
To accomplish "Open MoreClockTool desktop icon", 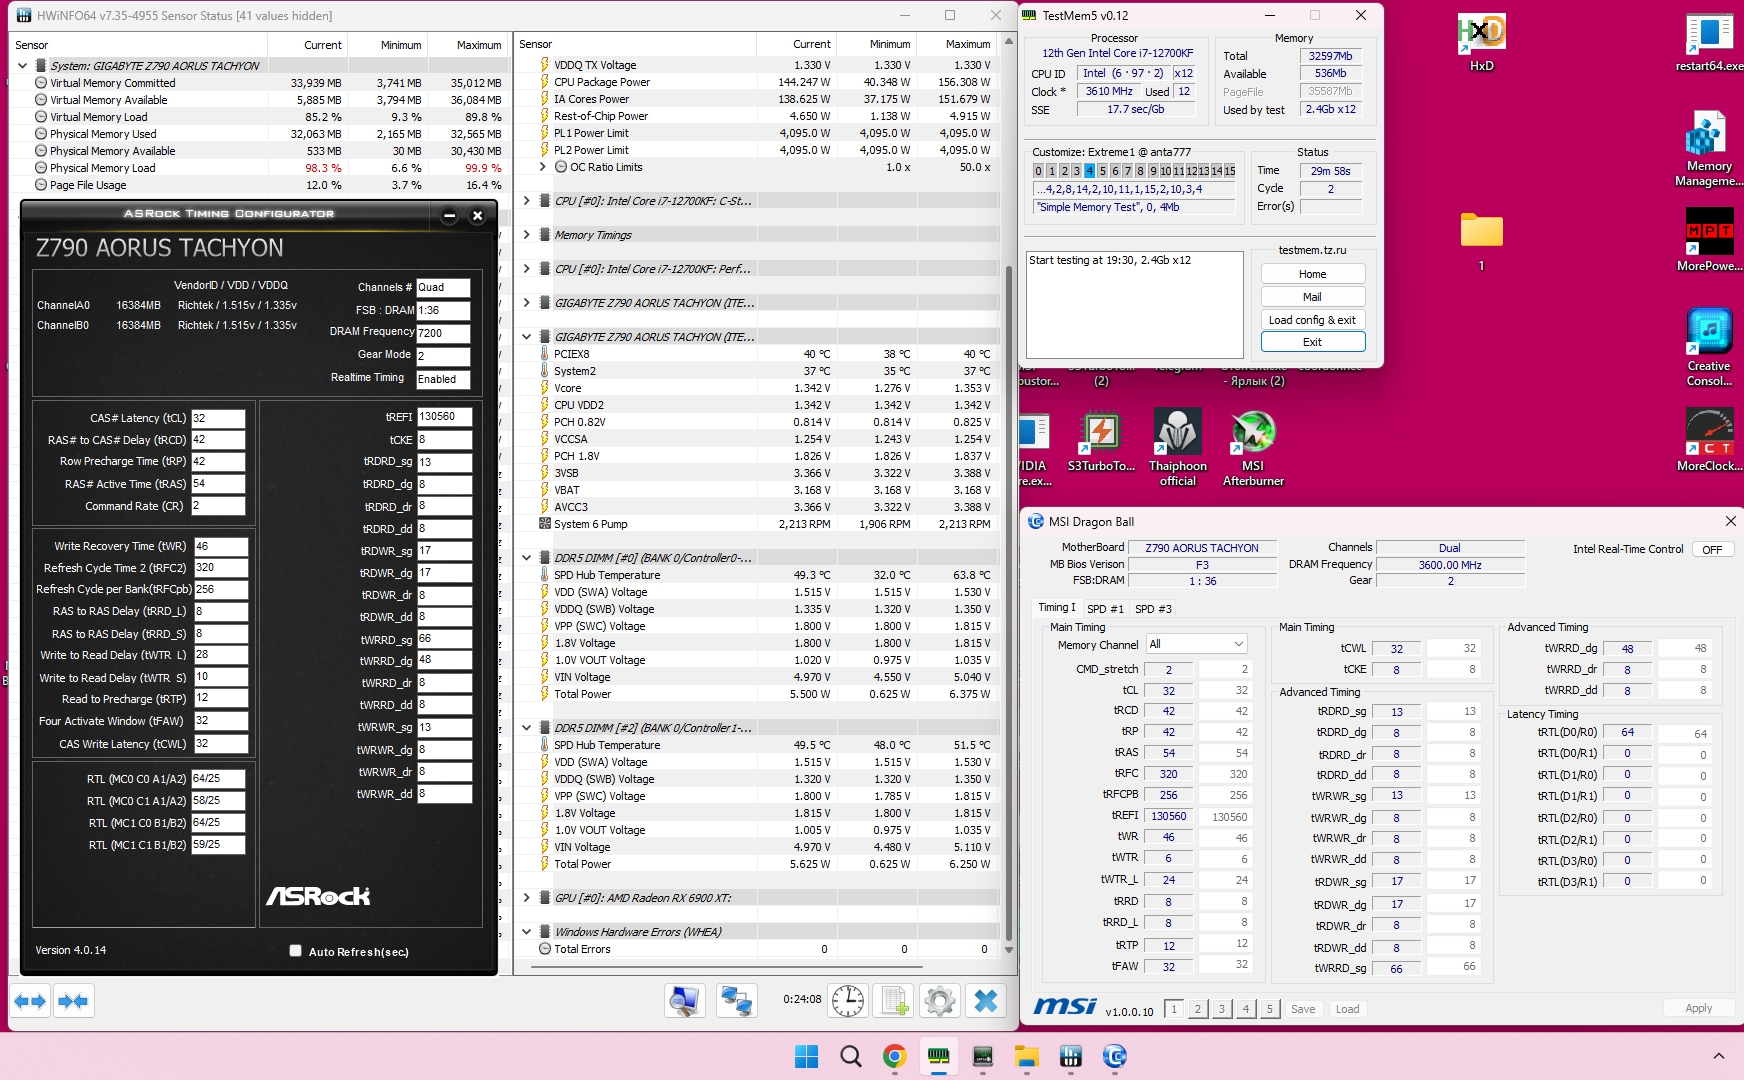I will tap(1709, 440).
